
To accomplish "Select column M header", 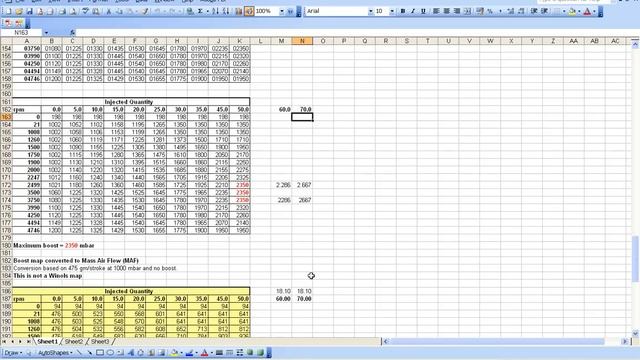I will pos(281,41).
